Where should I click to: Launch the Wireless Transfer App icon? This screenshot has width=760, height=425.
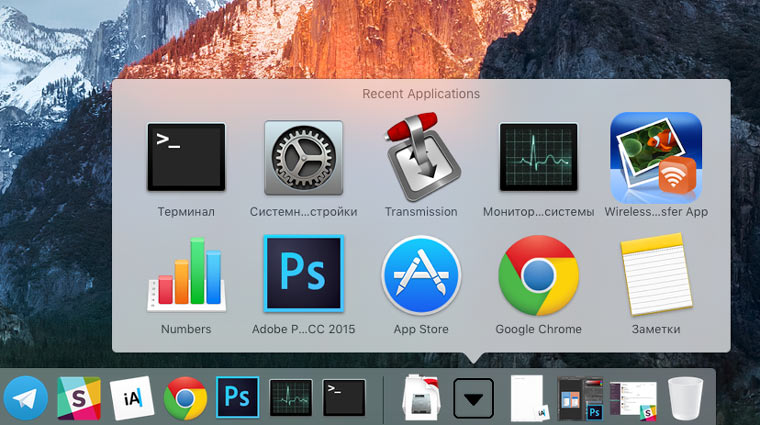[x=656, y=158]
